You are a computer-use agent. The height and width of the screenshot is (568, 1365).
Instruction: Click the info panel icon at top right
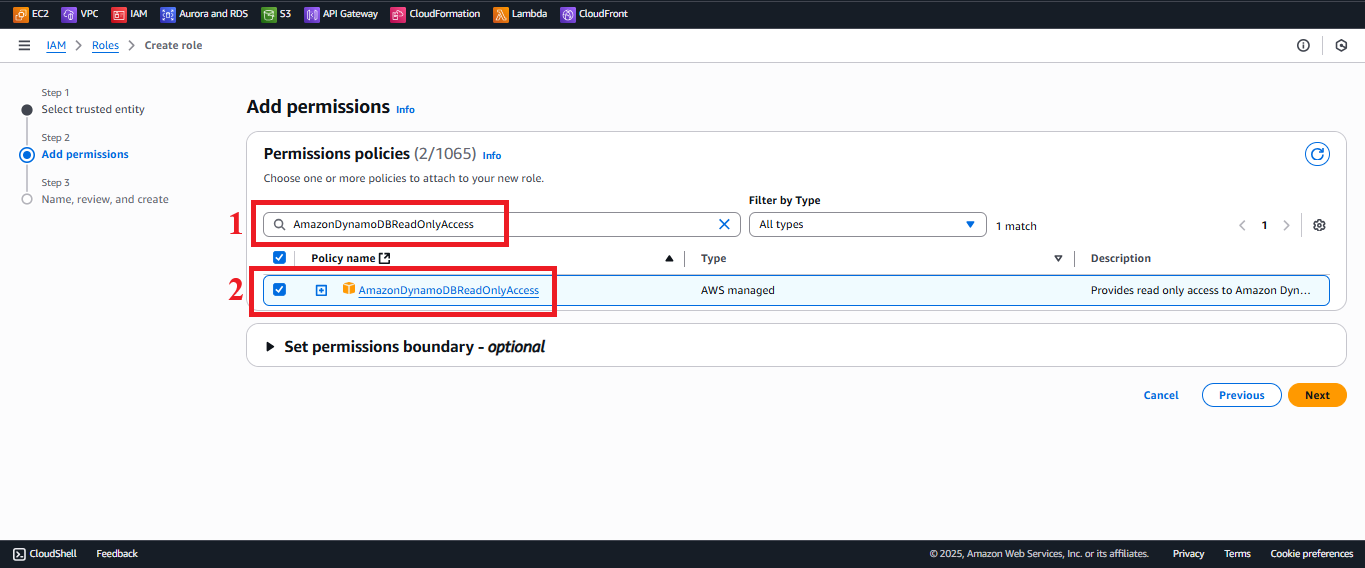coord(1303,45)
